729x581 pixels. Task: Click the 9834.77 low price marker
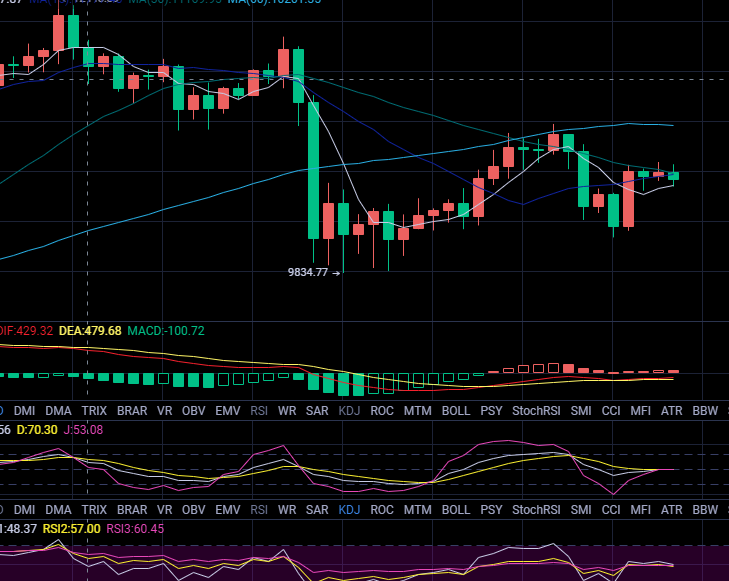pyautogui.click(x=308, y=271)
